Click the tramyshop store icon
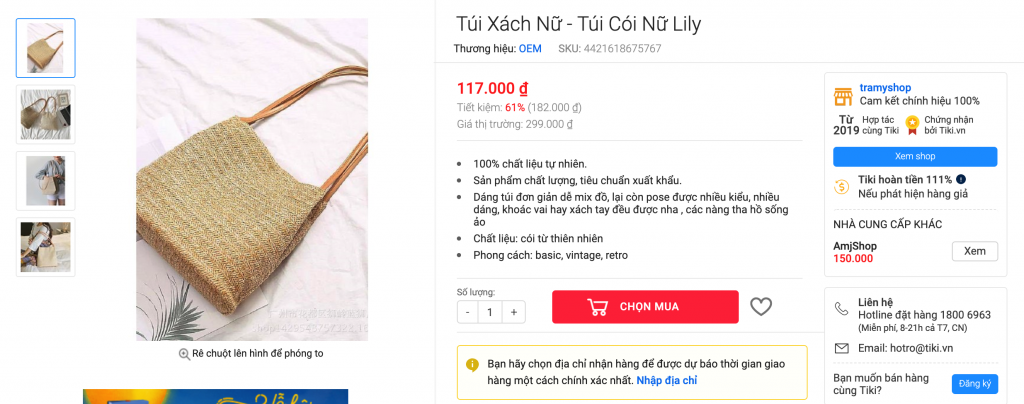Viewport: 1024px width, 404px height. tap(843, 97)
